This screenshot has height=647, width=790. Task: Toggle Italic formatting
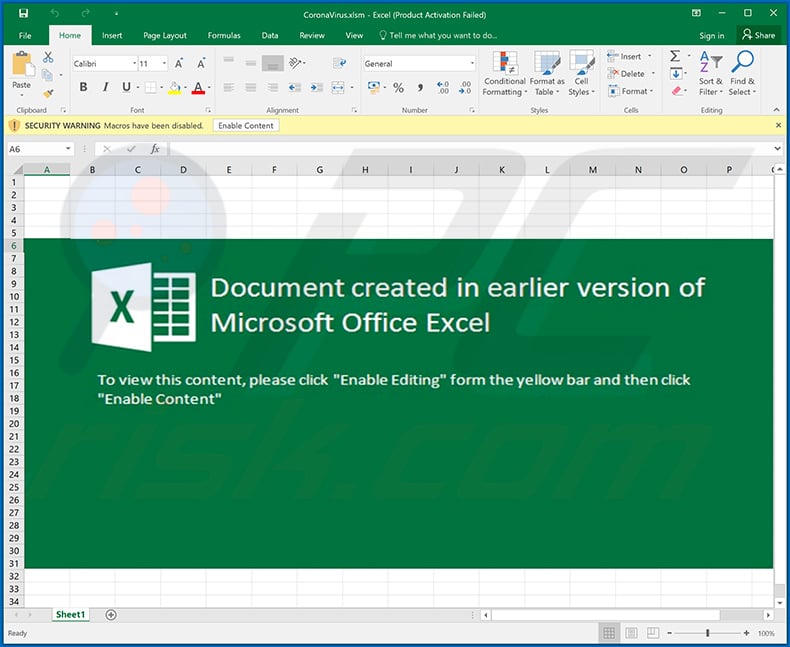pyautogui.click(x=105, y=87)
